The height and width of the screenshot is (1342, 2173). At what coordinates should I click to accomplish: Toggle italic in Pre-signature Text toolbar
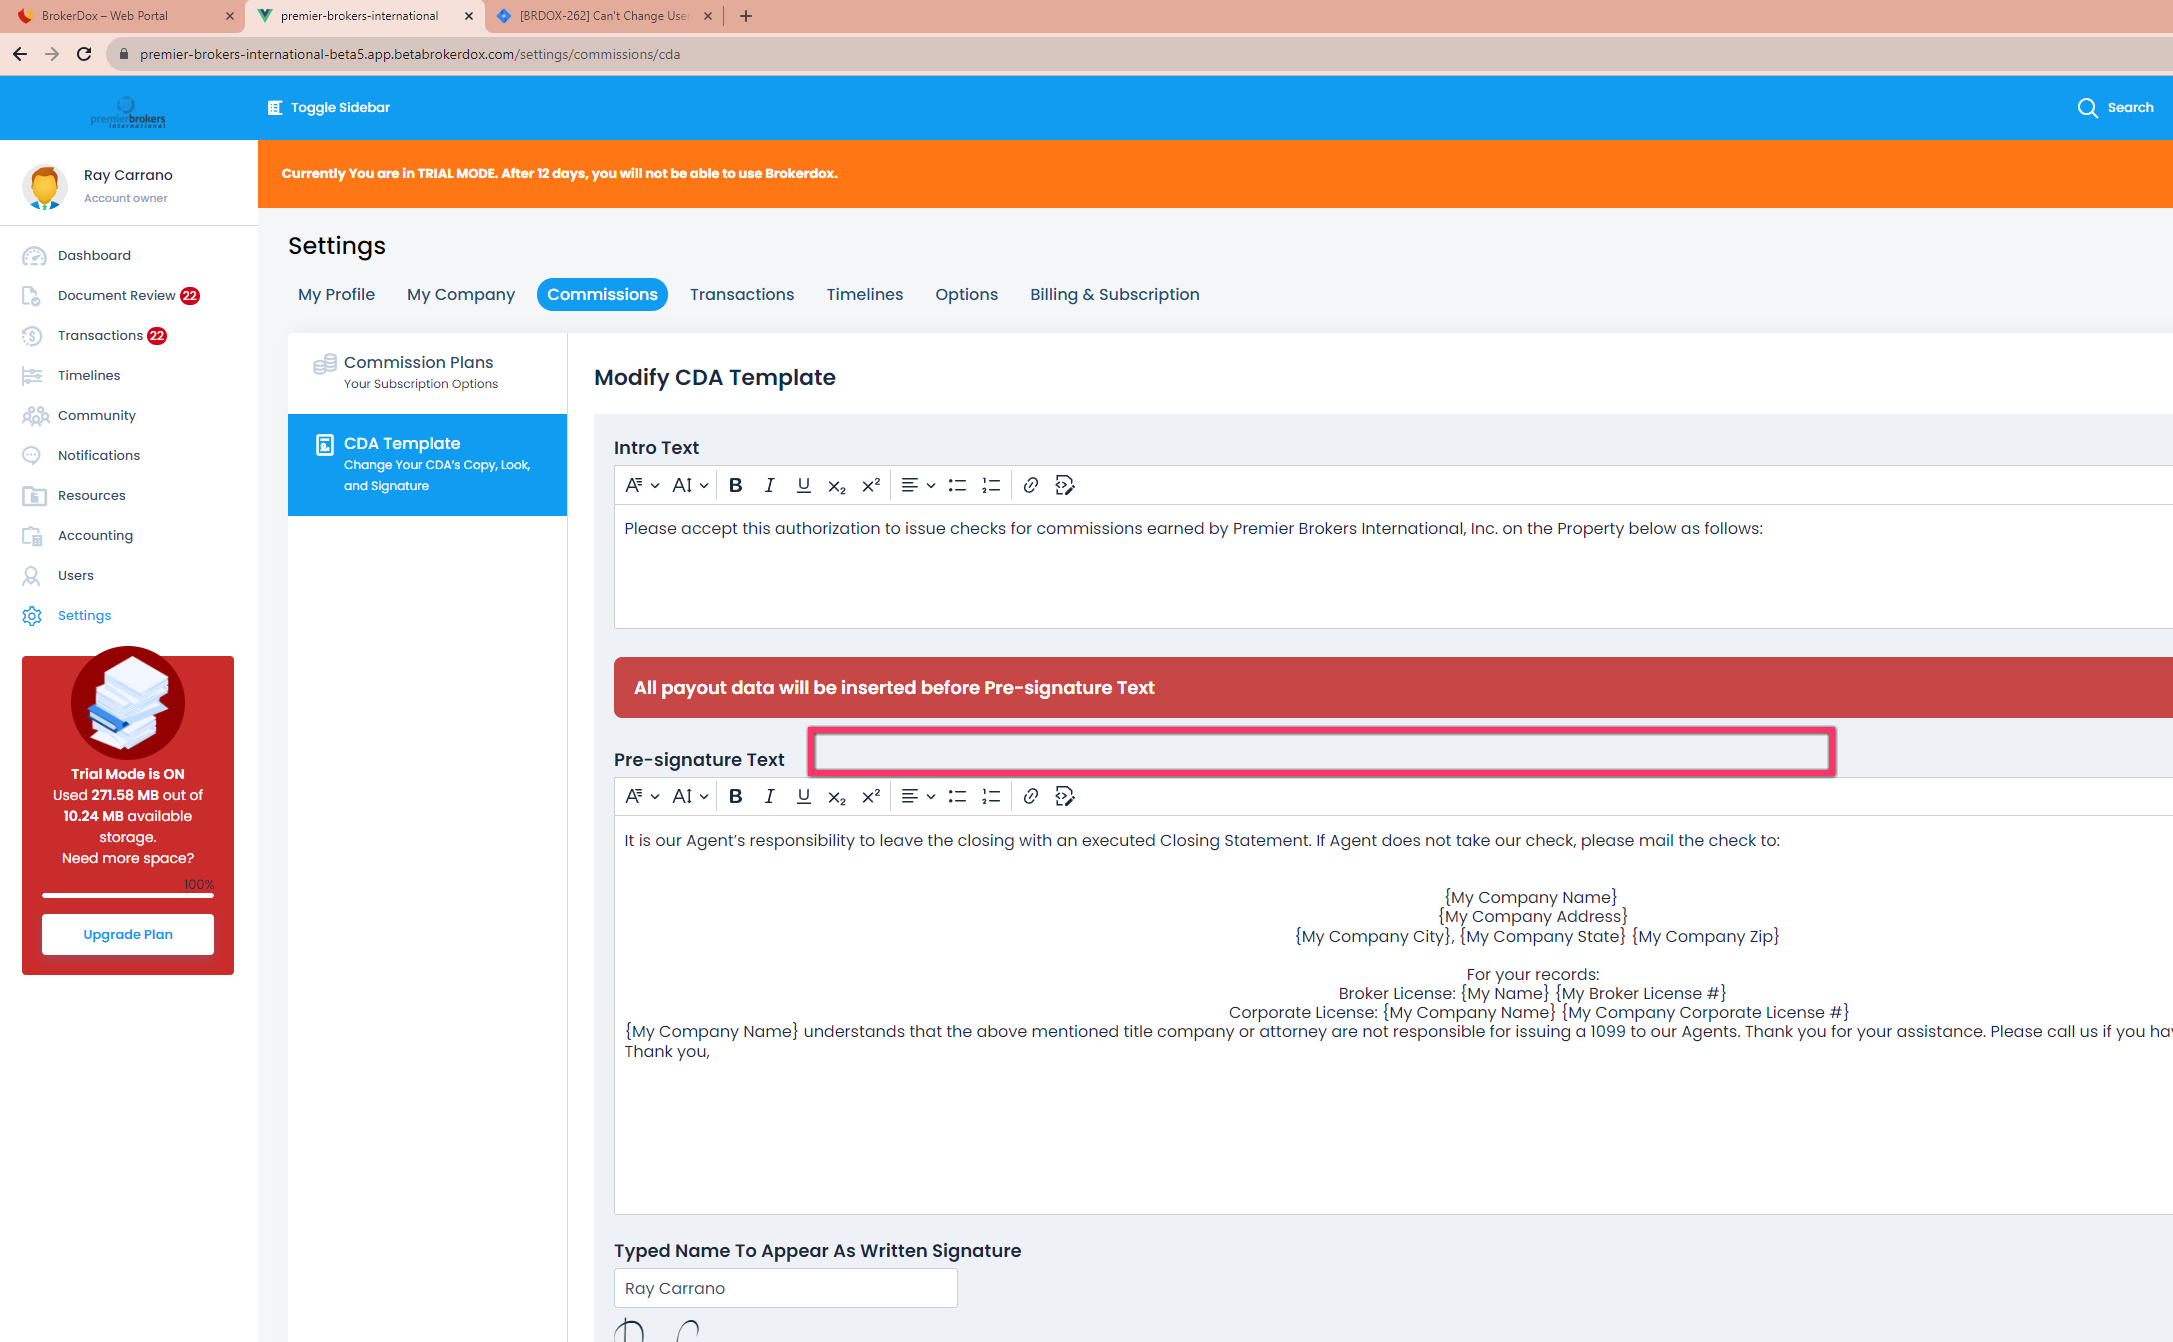(x=769, y=796)
